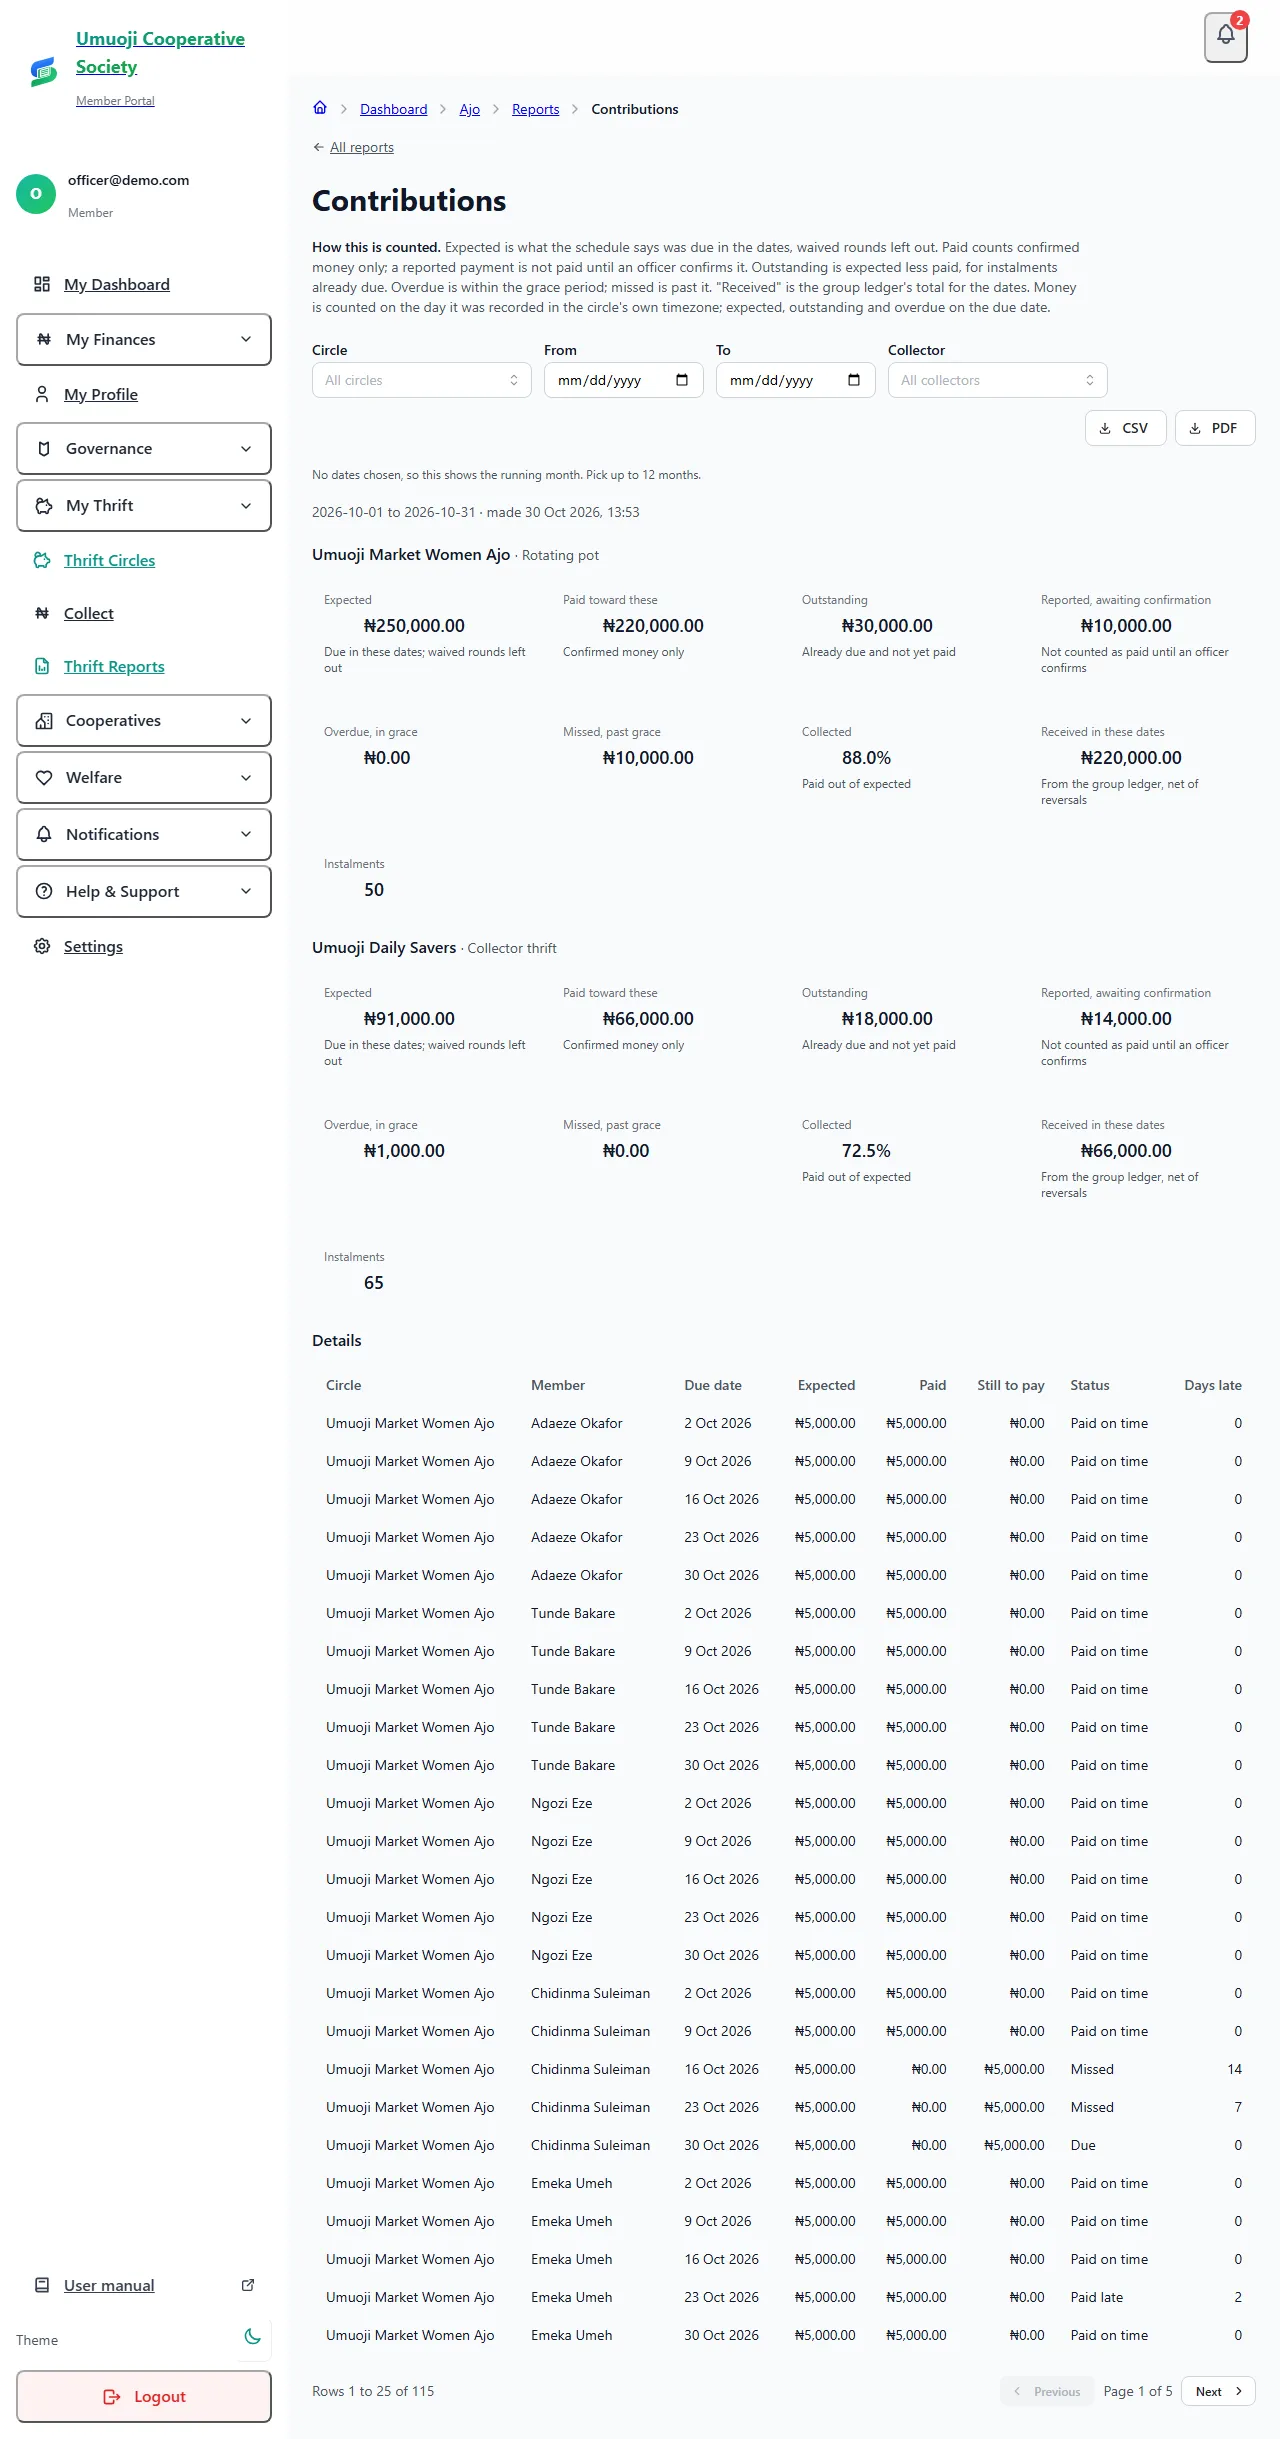Click the Thrift Circles piggy icon
Viewport: 1280px width, 2439px height.
tap(42, 560)
